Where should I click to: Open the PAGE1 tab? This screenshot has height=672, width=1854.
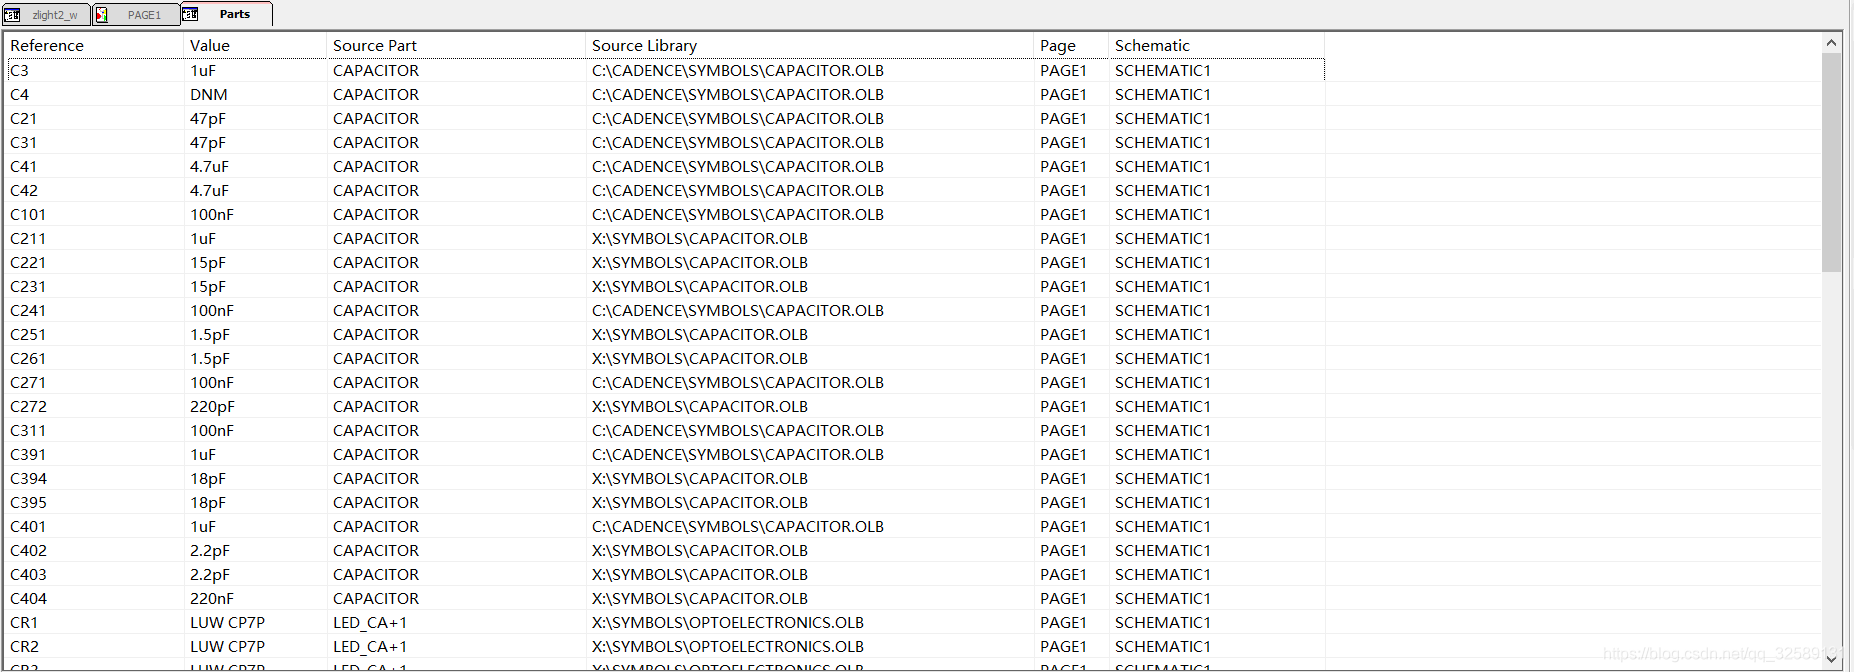[144, 15]
